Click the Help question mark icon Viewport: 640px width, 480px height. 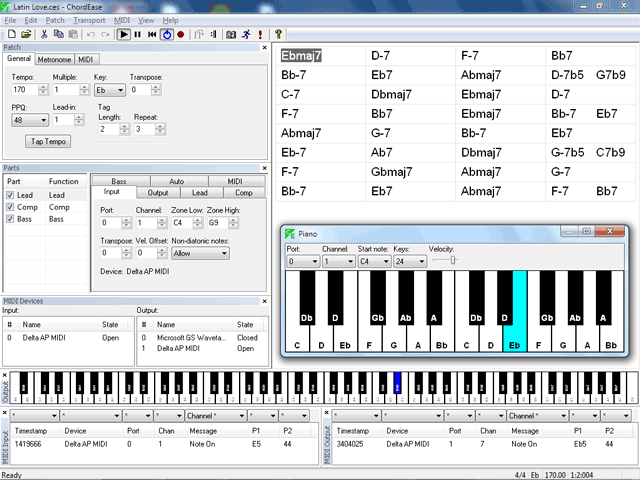[x=278, y=34]
